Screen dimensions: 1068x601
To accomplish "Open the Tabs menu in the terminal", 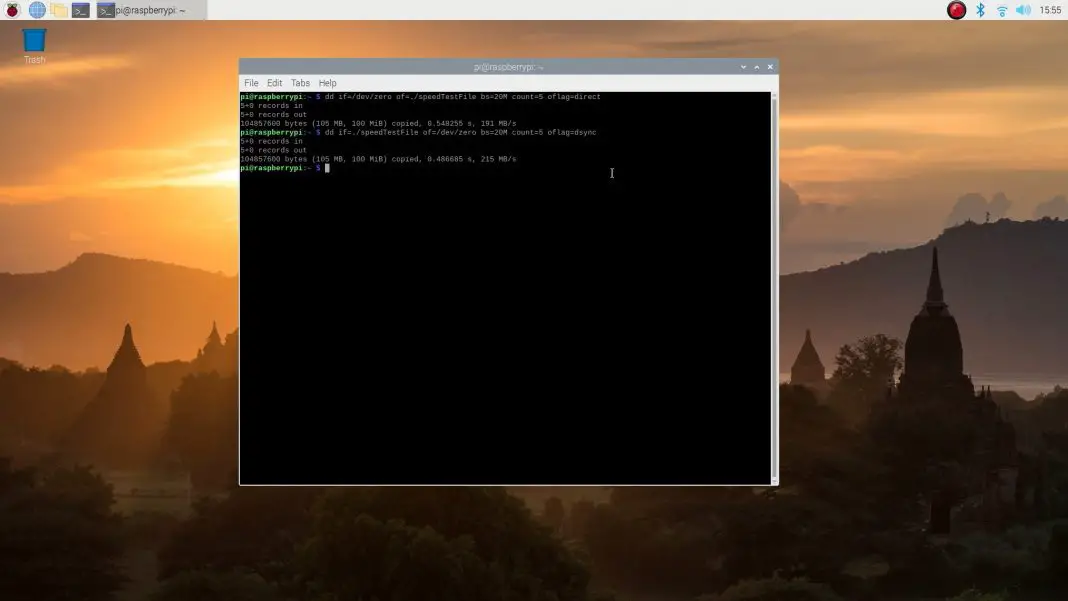I will (300, 82).
